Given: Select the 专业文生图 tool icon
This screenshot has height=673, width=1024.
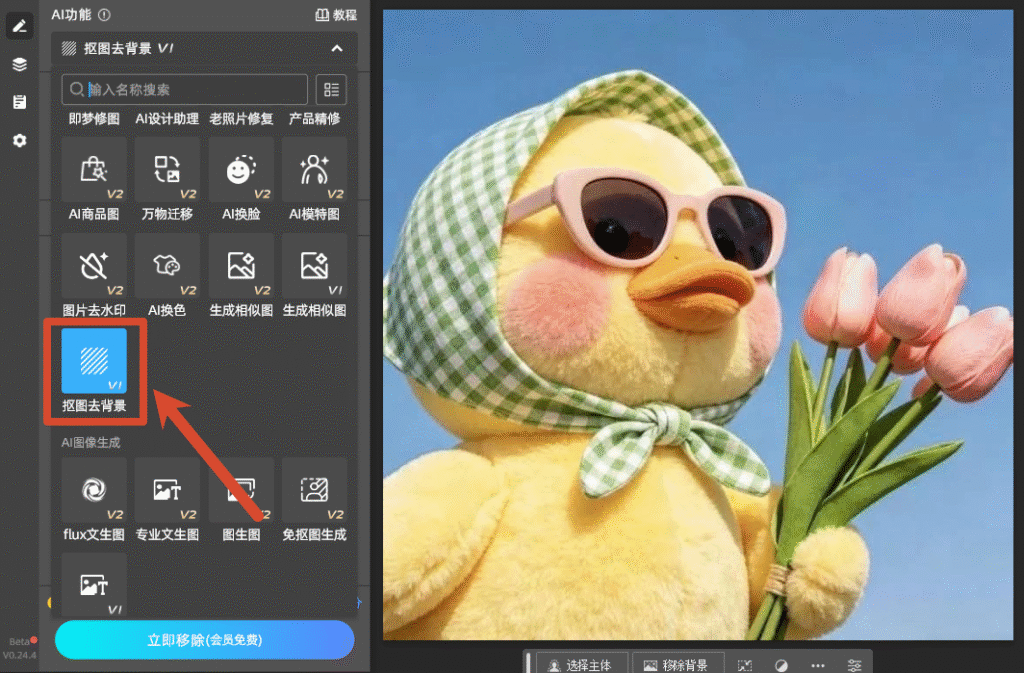Looking at the screenshot, I should (x=167, y=490).
